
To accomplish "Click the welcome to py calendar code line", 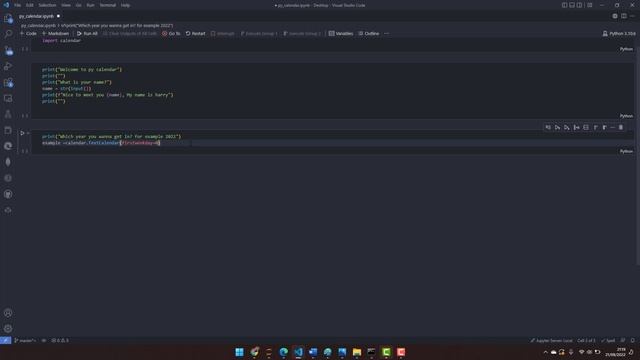I will tap(82, 69).
